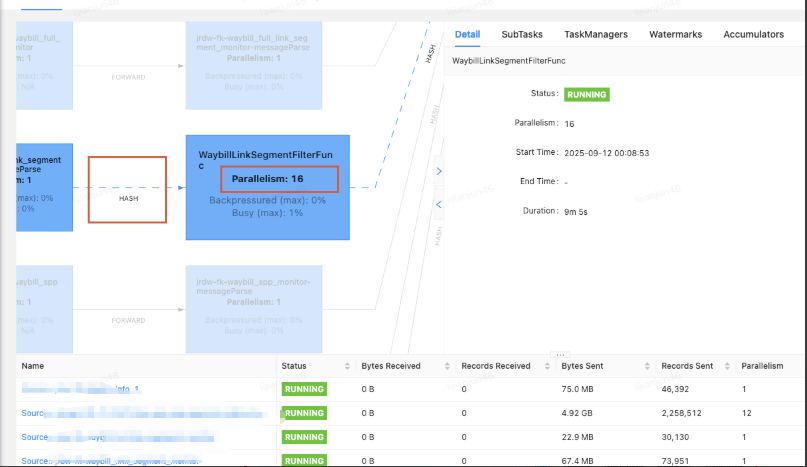The height and width of the screenshot is (467, 807).
Task: Click the three-dot resize handle above the table
Action: (560, 354)
